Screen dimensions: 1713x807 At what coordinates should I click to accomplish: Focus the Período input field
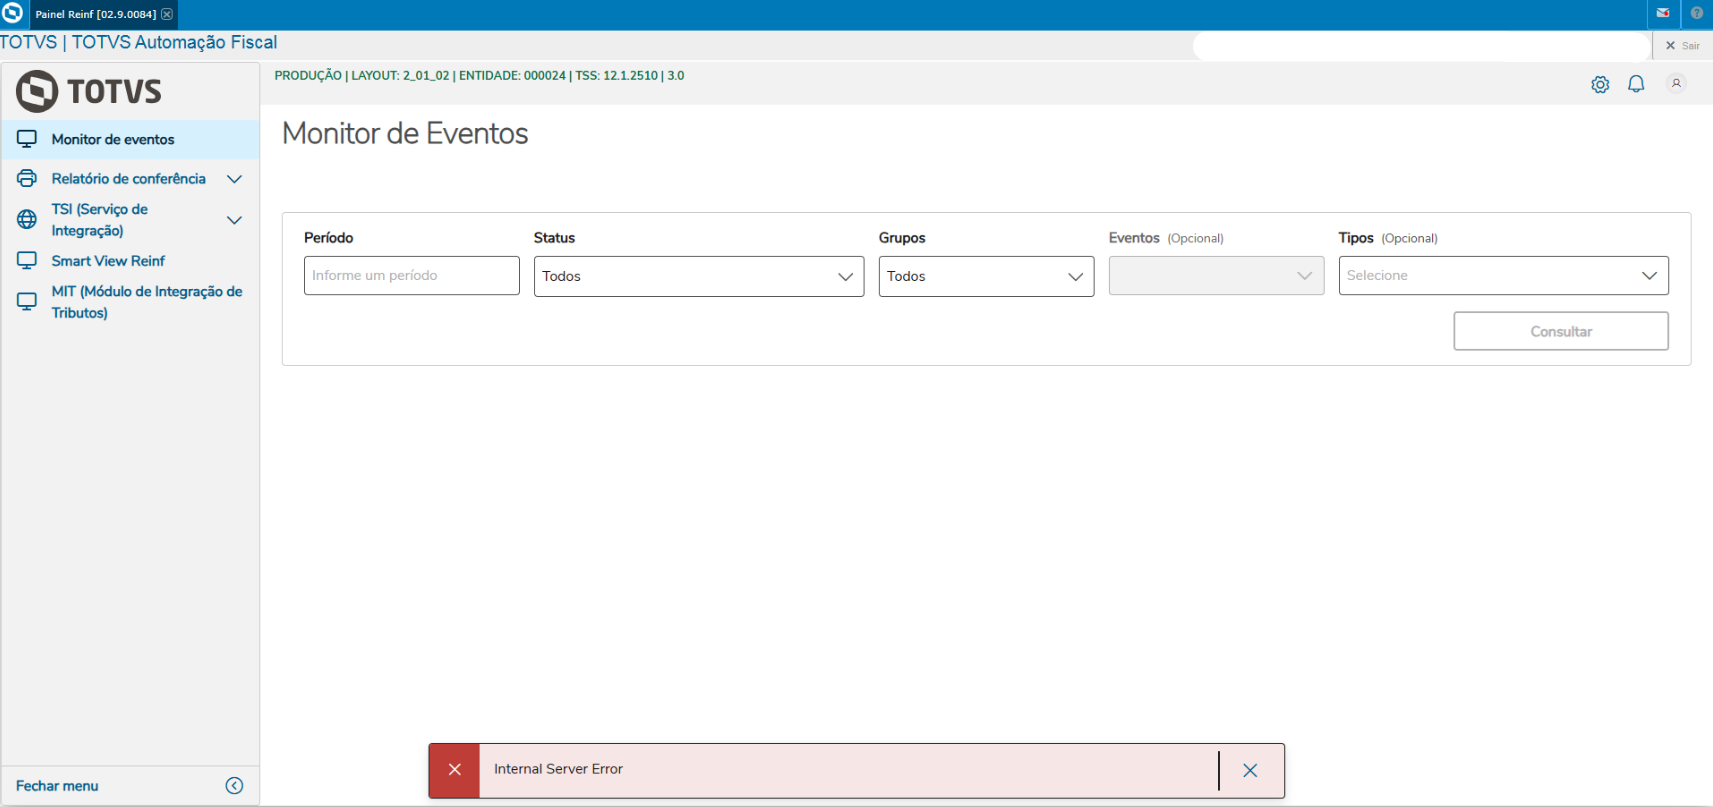click(412, 276)
